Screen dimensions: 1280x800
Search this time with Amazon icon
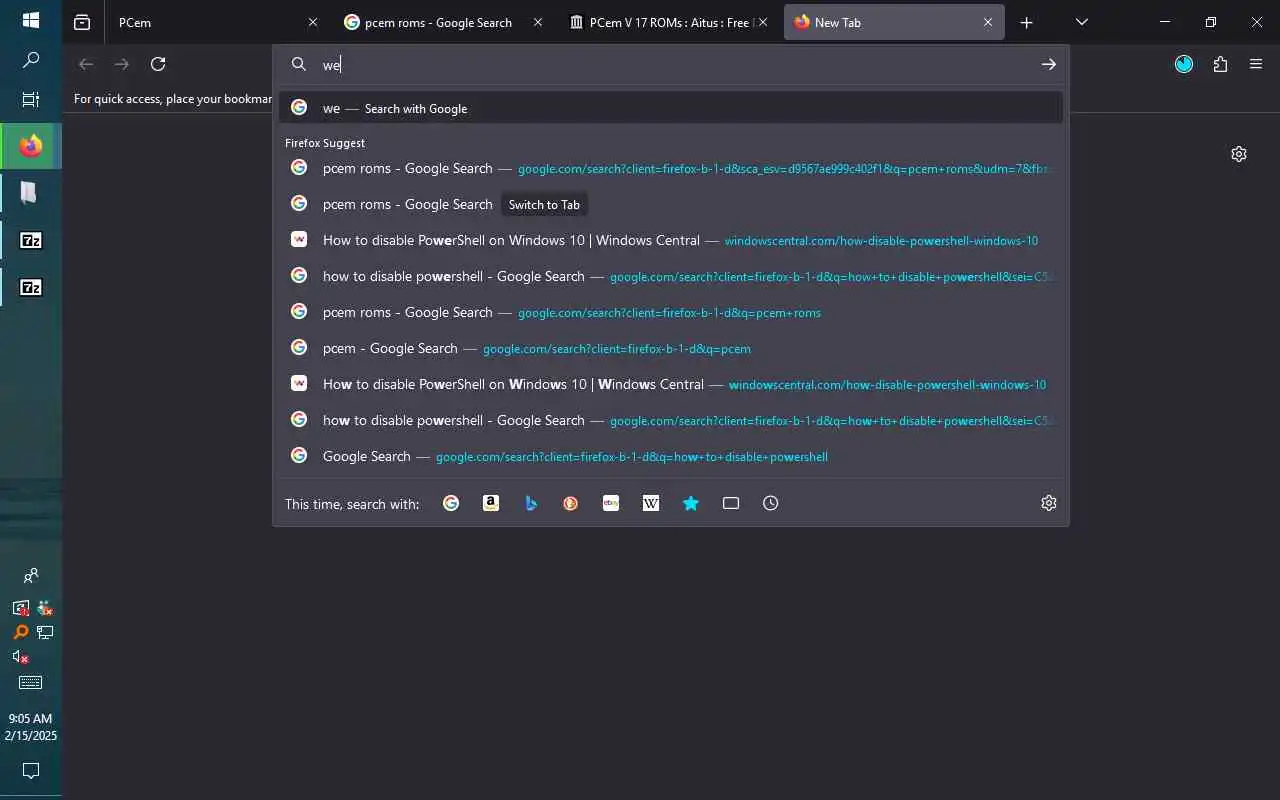click(x=491, y=503)
